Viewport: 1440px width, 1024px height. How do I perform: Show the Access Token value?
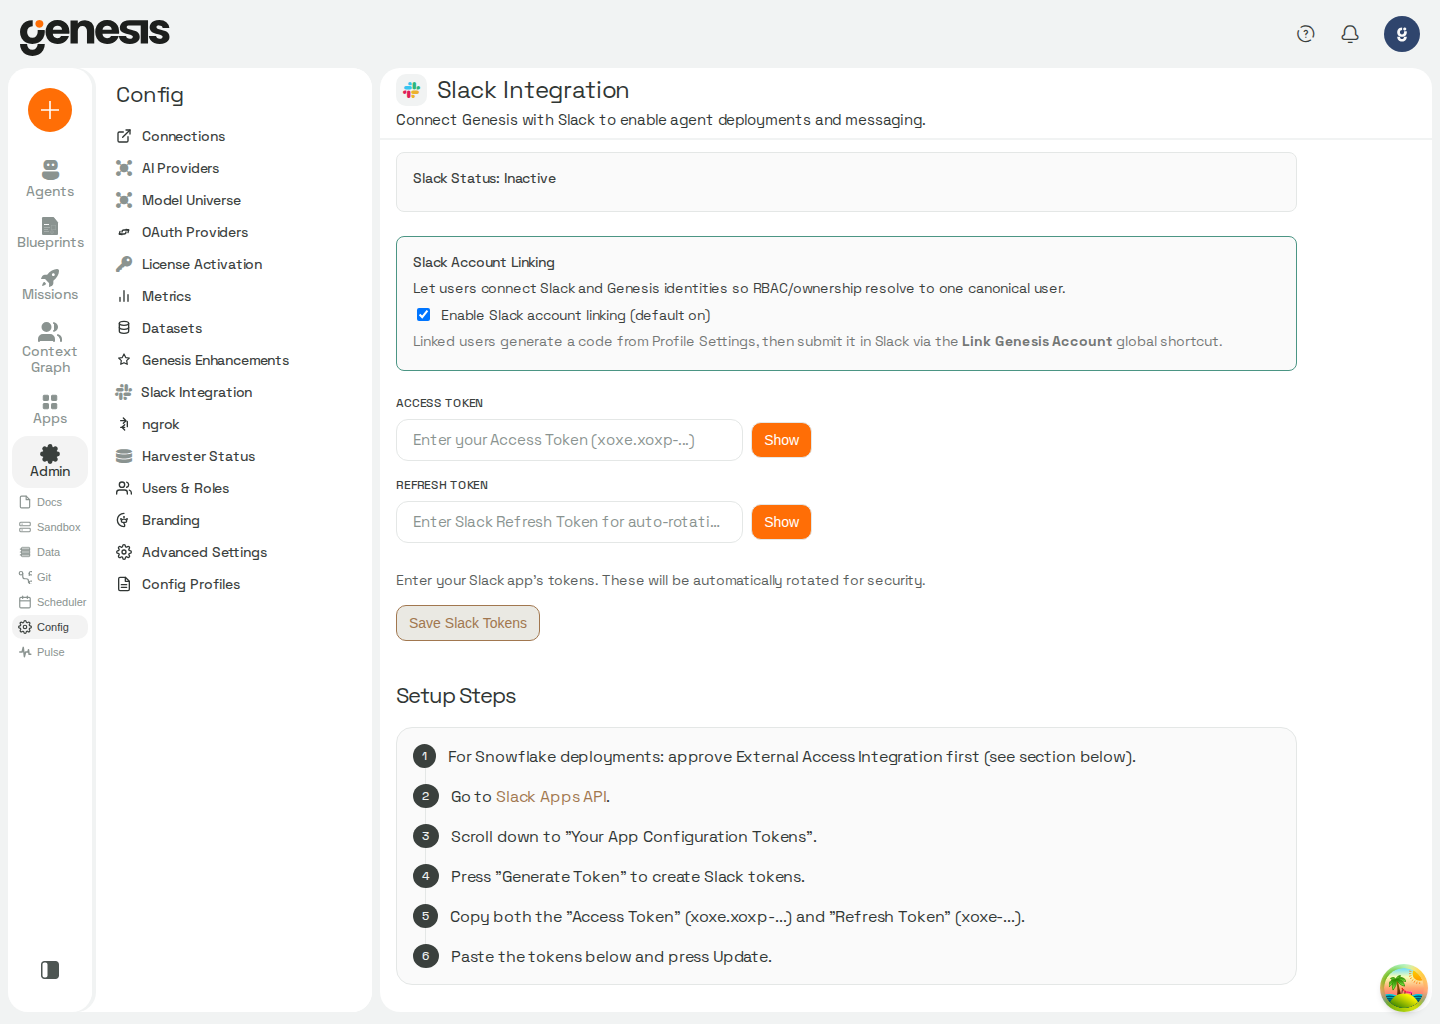[x=781, y=440]
